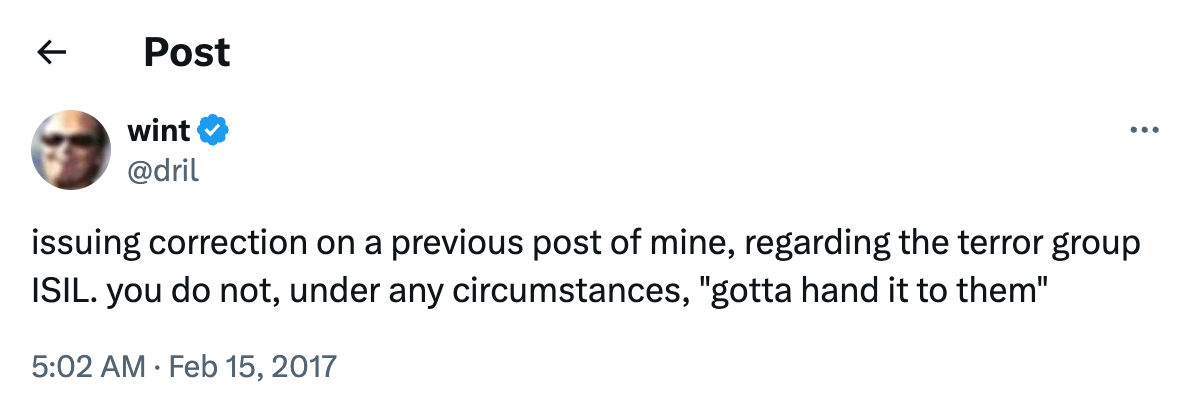Click the "Post" header title
The width and height of the screenshot is (1190, 416).
pyautogui.click(x=187, y=52)
